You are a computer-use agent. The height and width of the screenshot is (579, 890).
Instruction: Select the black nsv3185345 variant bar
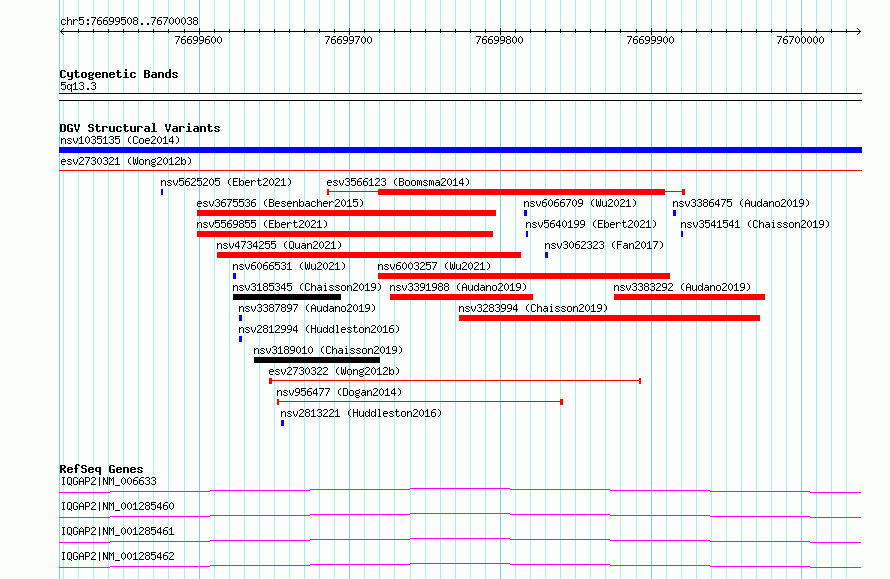coord(287,297)
